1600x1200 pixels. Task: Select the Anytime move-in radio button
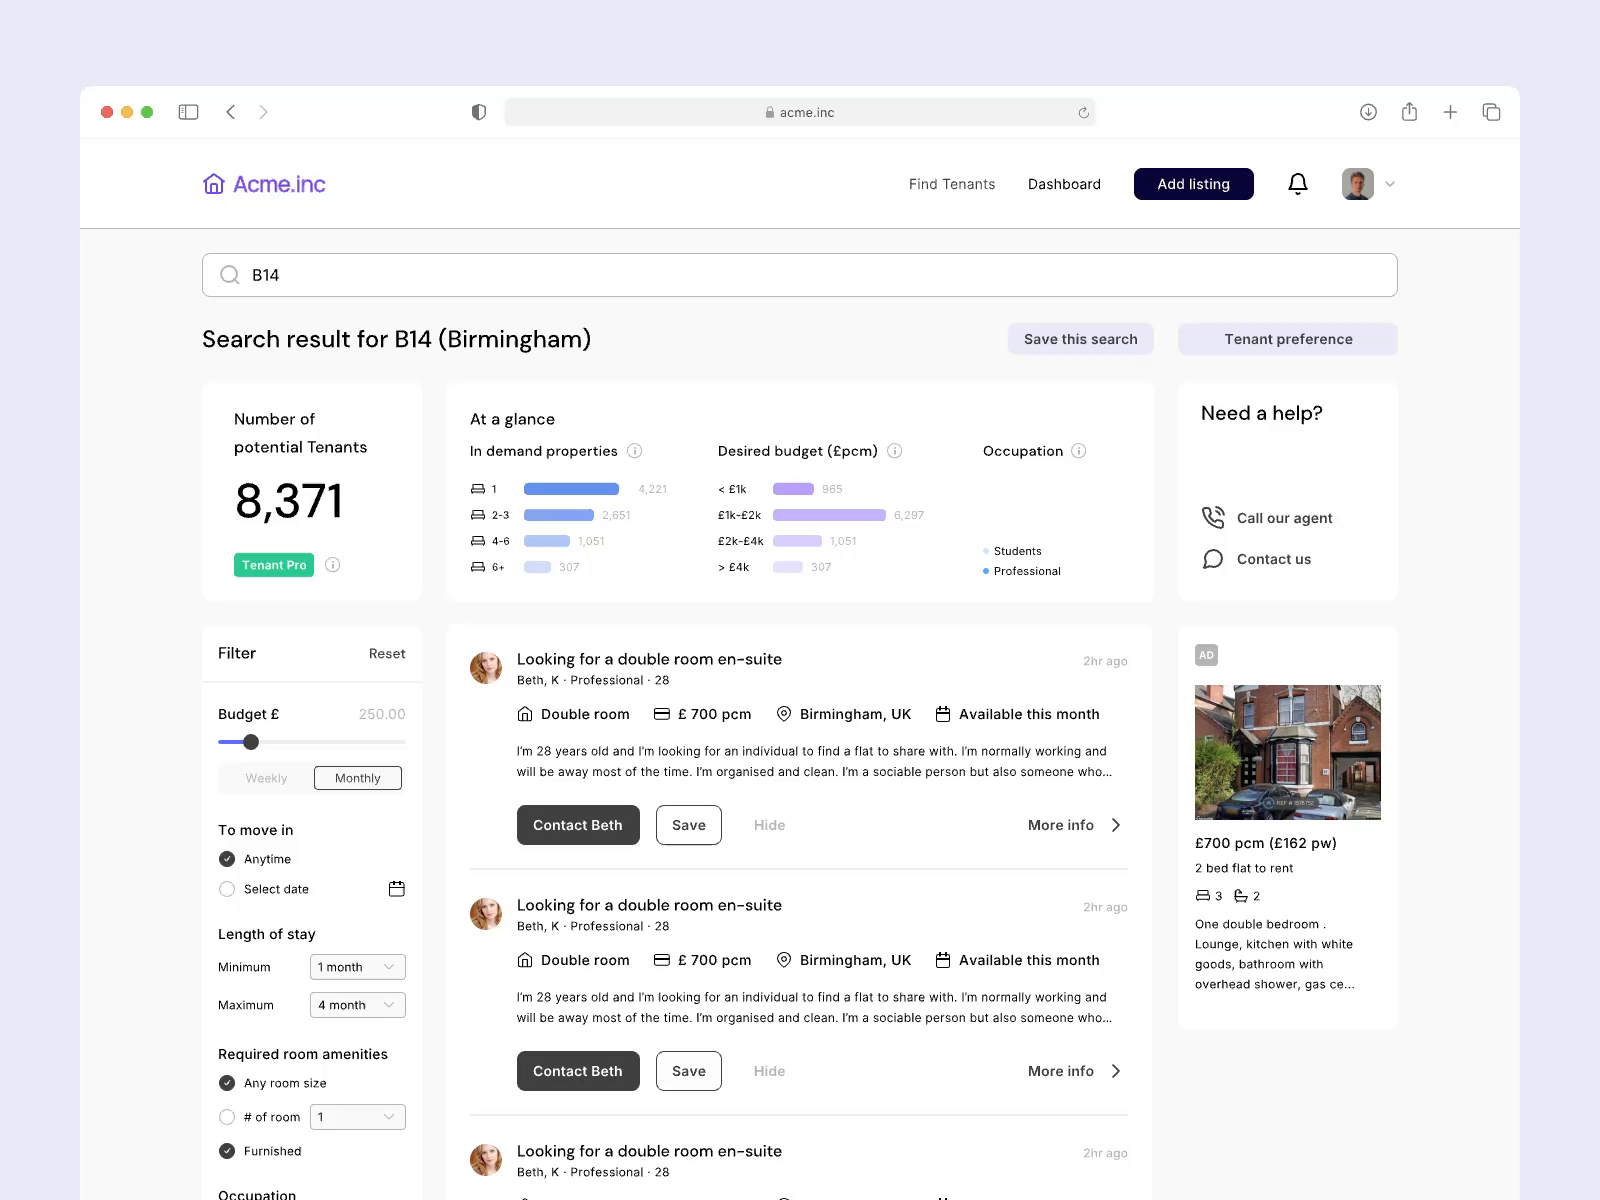(x=225, y=858)
